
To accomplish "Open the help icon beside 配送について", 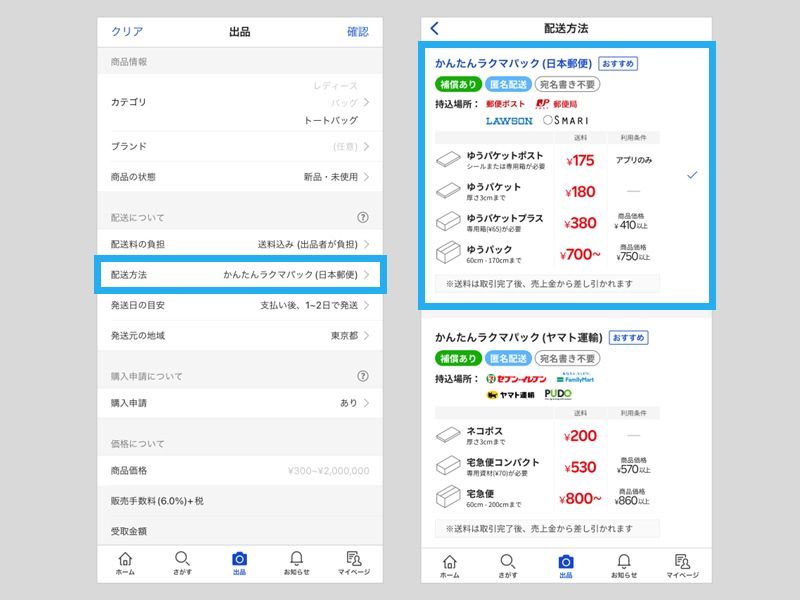I will pos(363,217).
